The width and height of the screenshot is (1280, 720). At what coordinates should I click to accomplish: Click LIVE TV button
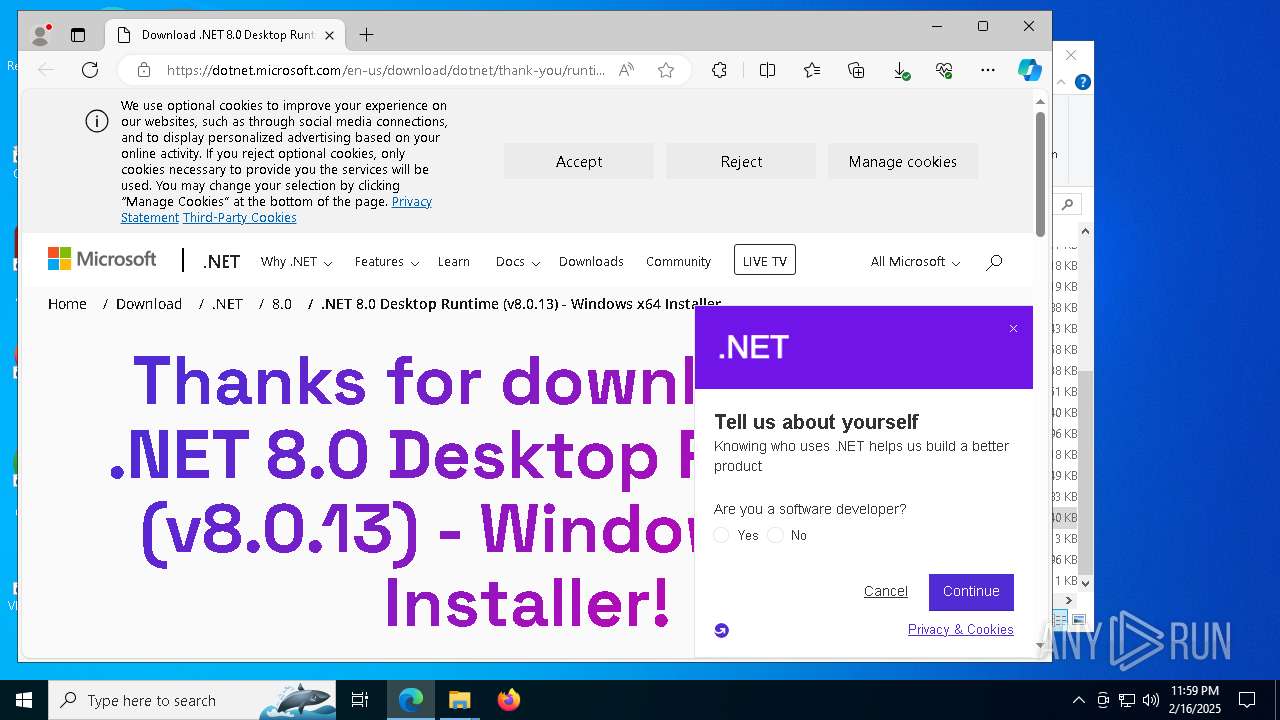coord(765,261)
